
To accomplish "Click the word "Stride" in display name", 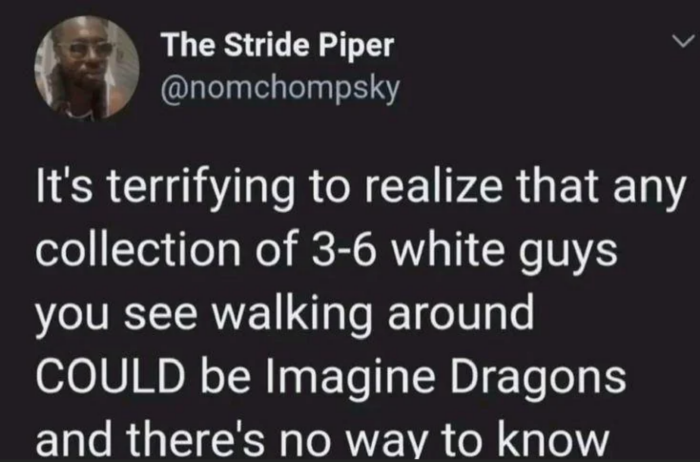I will [266, 45].
